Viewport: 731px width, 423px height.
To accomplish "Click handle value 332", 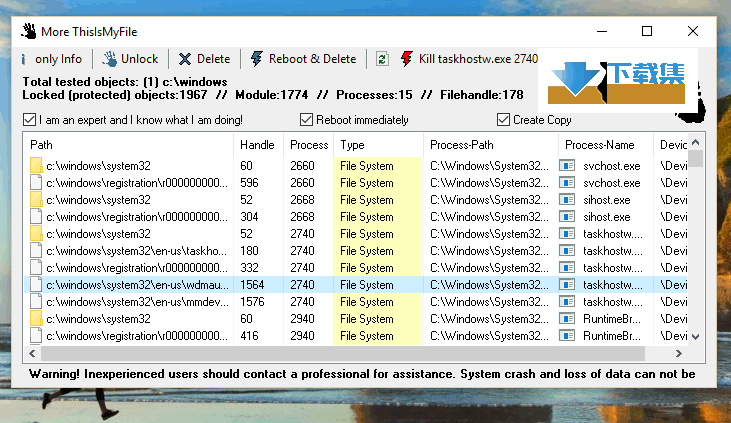I will point(249,268).
